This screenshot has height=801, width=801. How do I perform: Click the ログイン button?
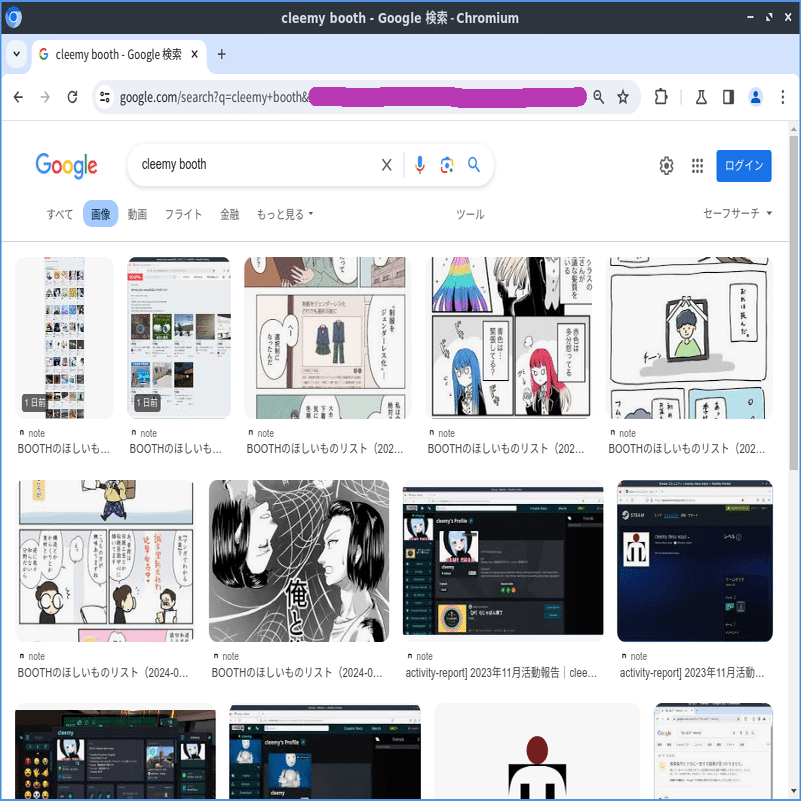744,166
